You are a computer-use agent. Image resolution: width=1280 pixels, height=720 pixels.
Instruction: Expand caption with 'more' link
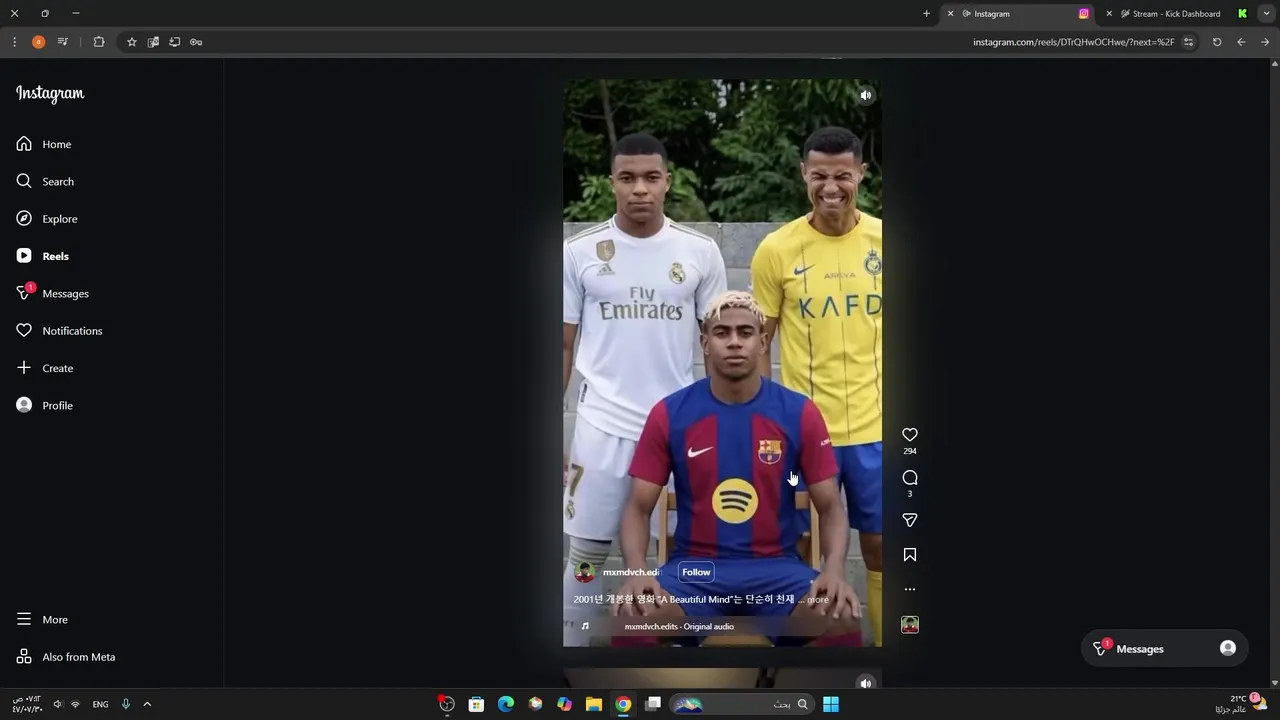818,600
